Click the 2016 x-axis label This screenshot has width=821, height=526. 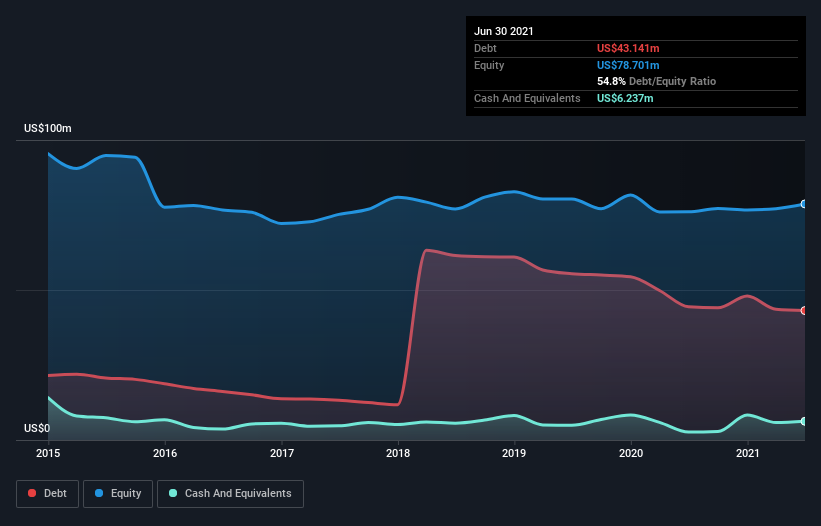point(165,453)
